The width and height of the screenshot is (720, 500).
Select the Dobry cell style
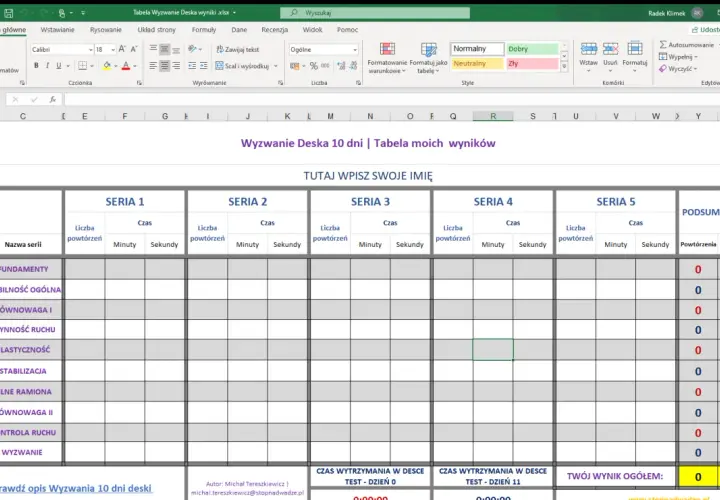pos(533,48)
